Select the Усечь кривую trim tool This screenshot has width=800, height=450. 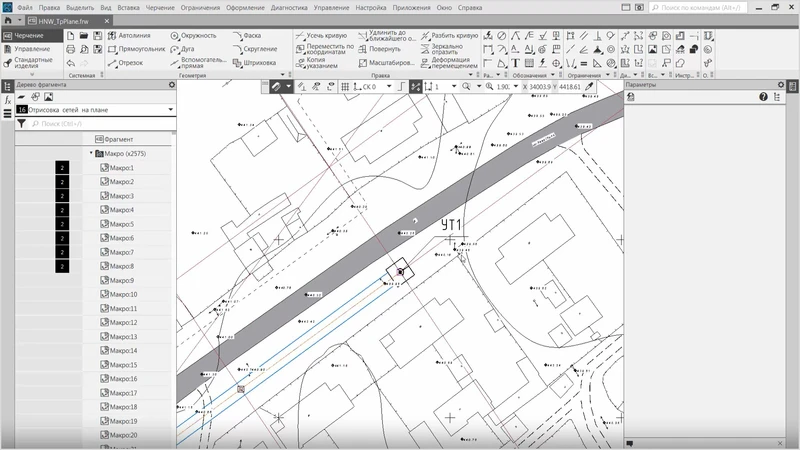tap(322, 35)
